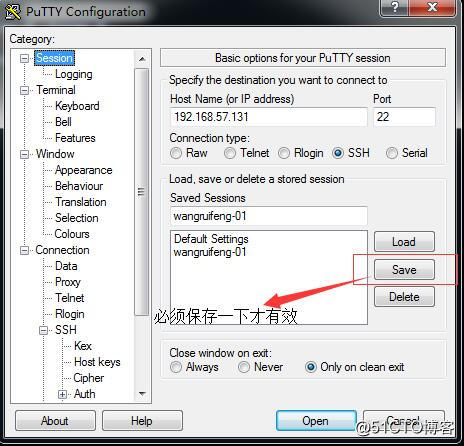The height and width of the screenshot is (446, 464).
Task: Select the Window category
Action: tap(55, 154)
